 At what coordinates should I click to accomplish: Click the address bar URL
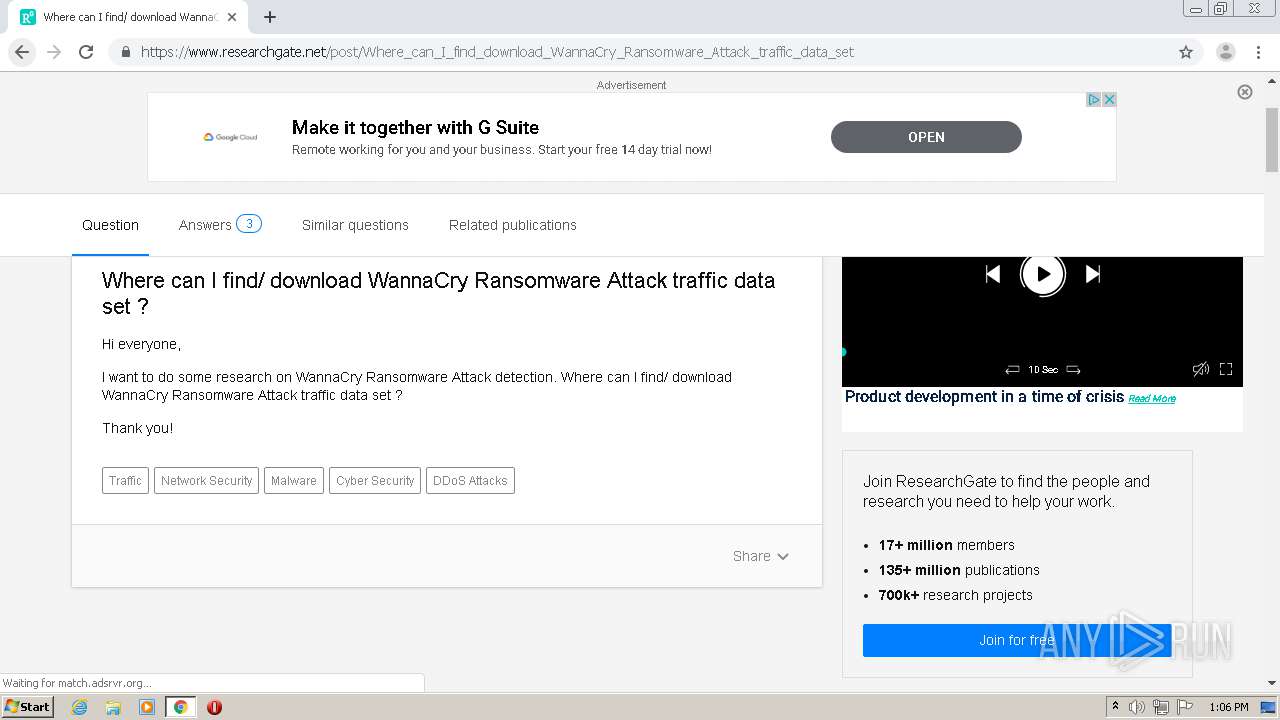[x=497, y=52]
